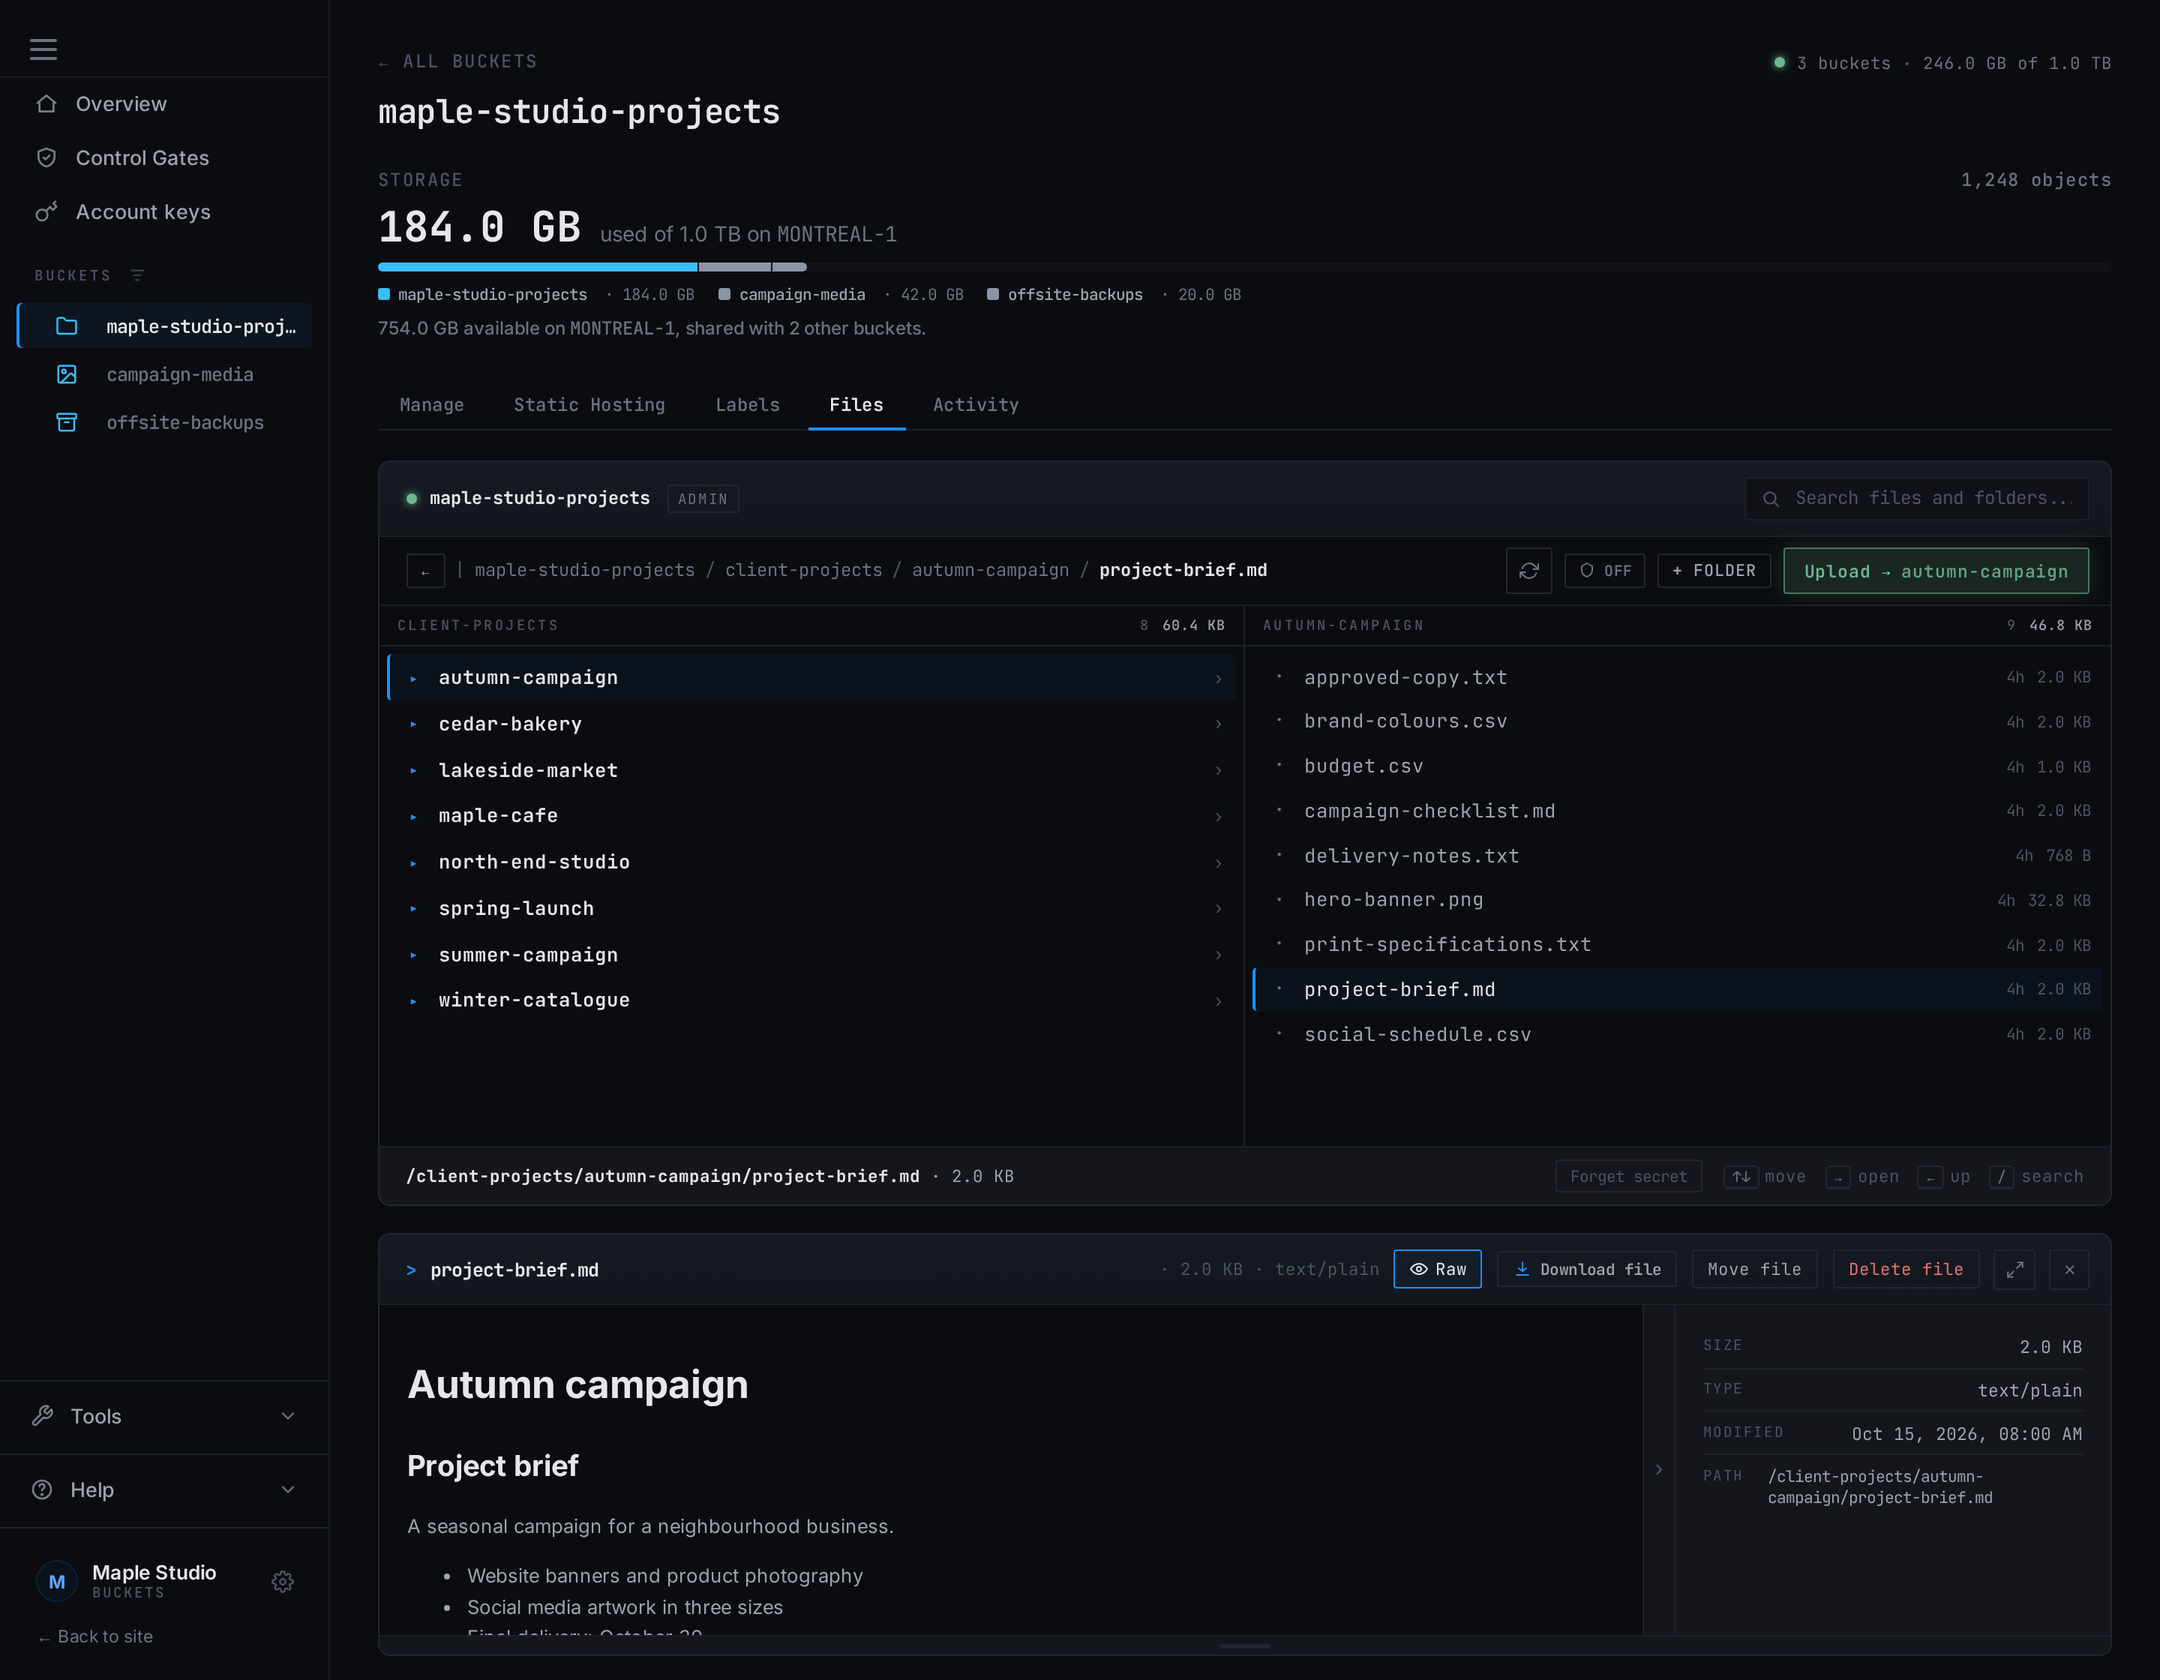Image resolution: width=2160 pixels, height=1680 pixels.
Task: Click the campaign-media legend colour swatch
Action: [x=724, y=294]
